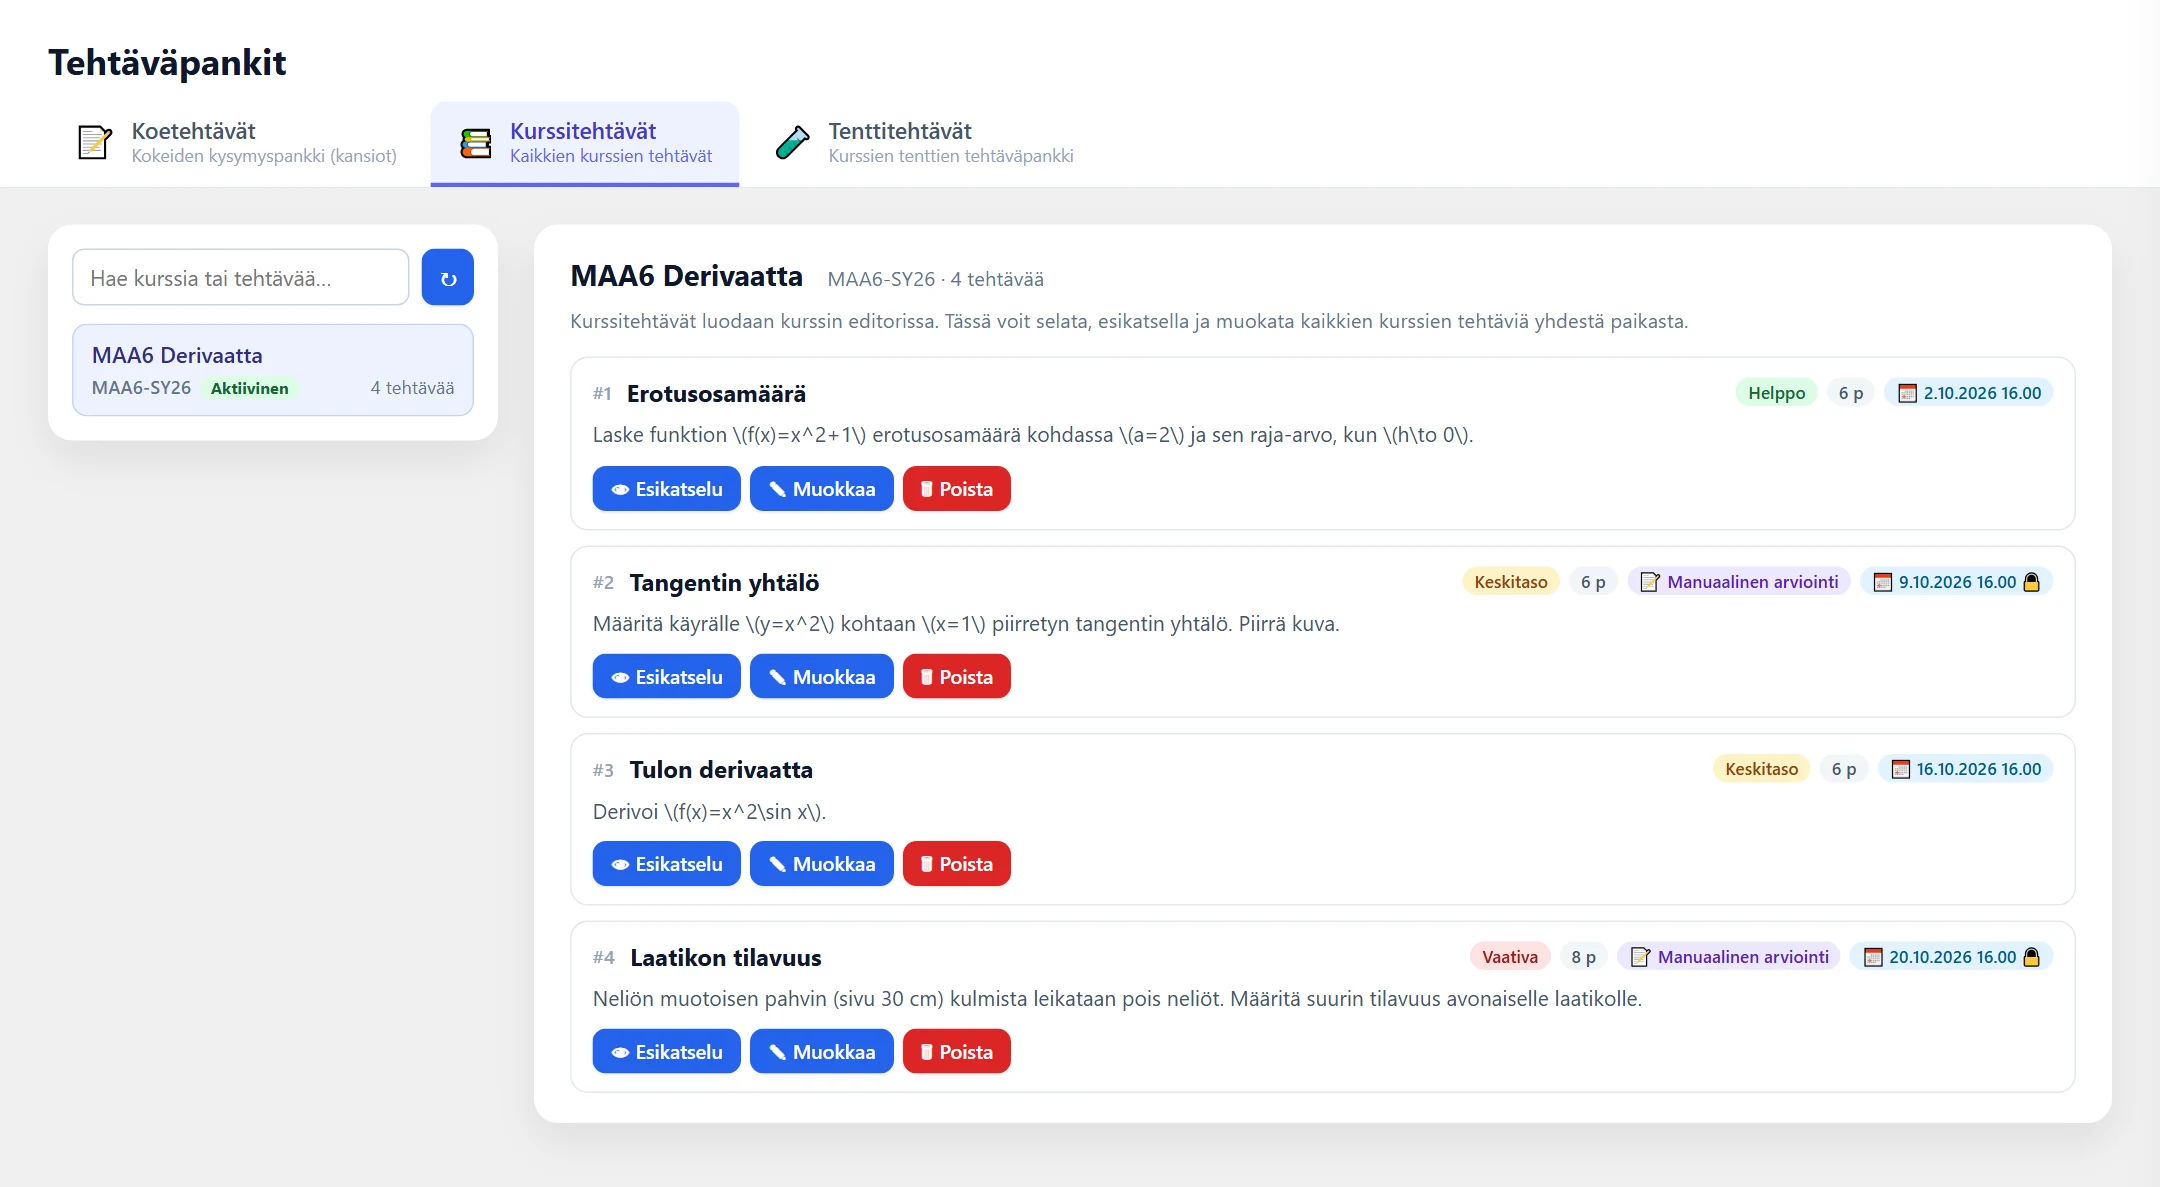Click the books icon of Kurssitehtävät tab
Viewport: 2160px width, 1187px height.
tap(476, 143)
